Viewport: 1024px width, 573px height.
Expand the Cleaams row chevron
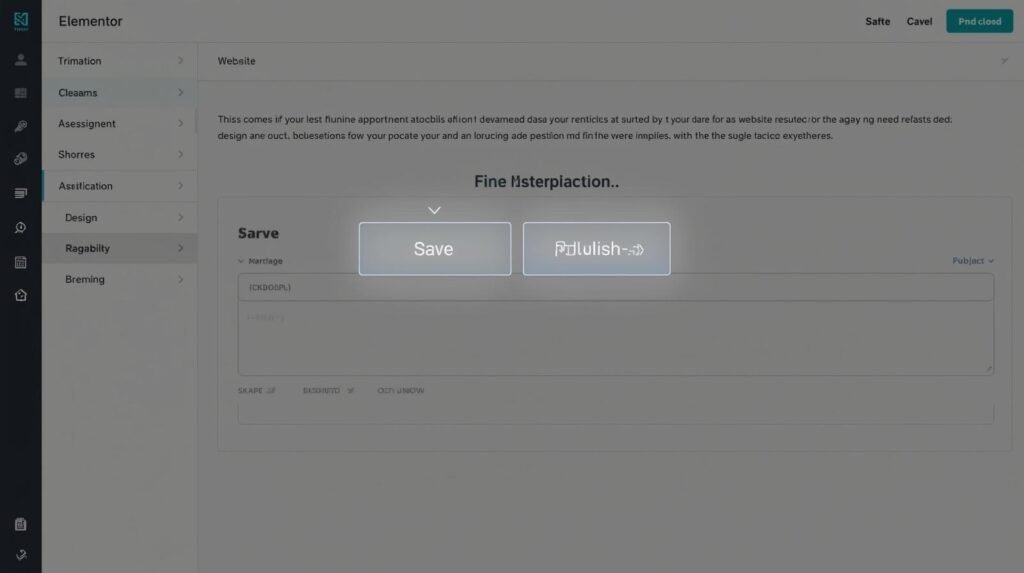pos(180,92)
